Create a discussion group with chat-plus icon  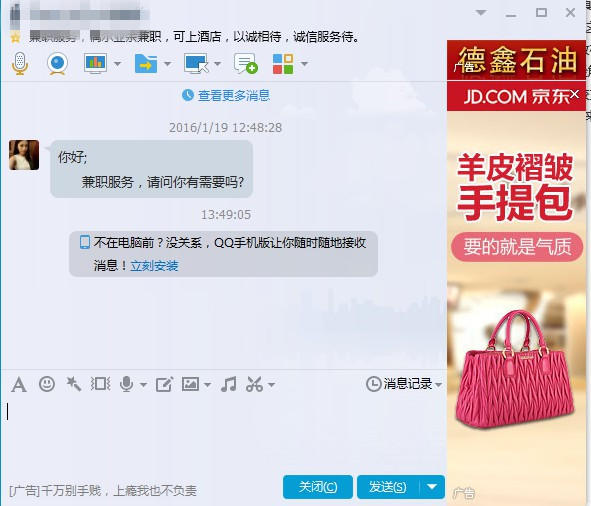[x=245, y=63]
